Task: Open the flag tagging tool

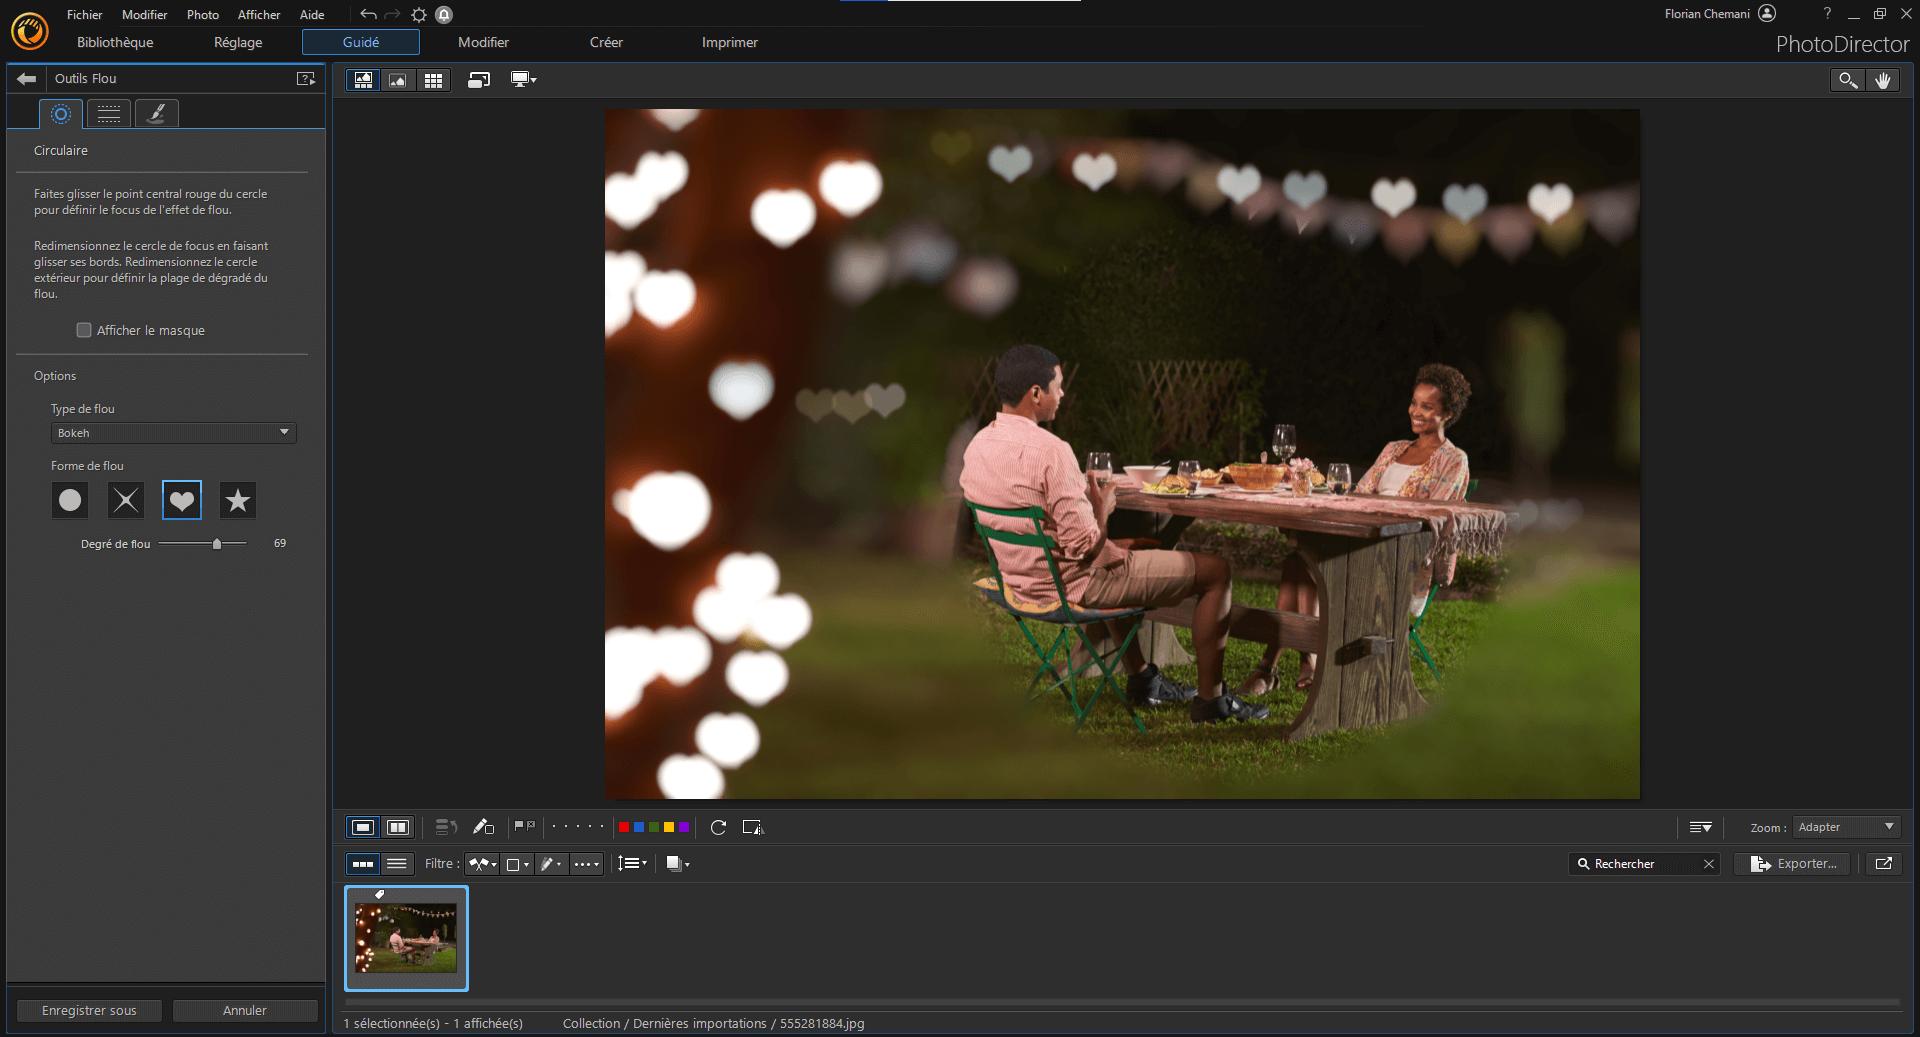Action: (x=523, y=827)
